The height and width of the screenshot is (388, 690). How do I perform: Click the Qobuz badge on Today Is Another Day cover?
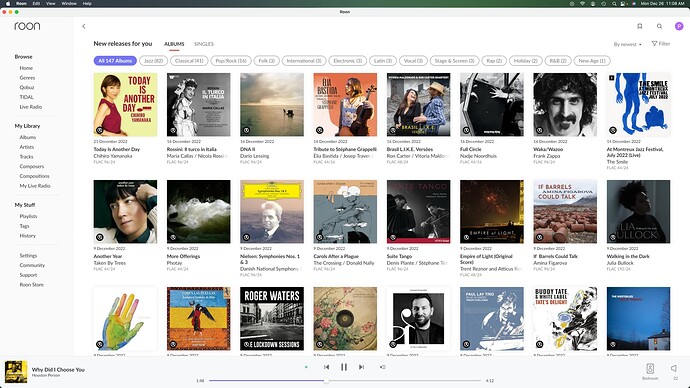100,130
